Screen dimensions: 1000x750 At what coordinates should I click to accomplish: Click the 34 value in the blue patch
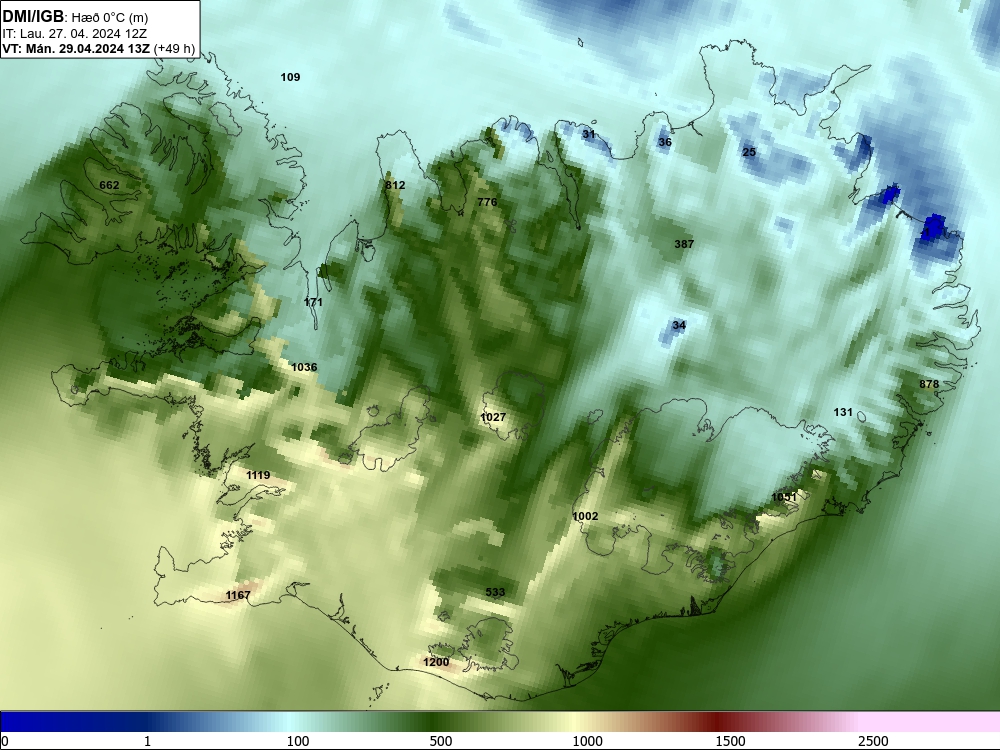(679, 326)
